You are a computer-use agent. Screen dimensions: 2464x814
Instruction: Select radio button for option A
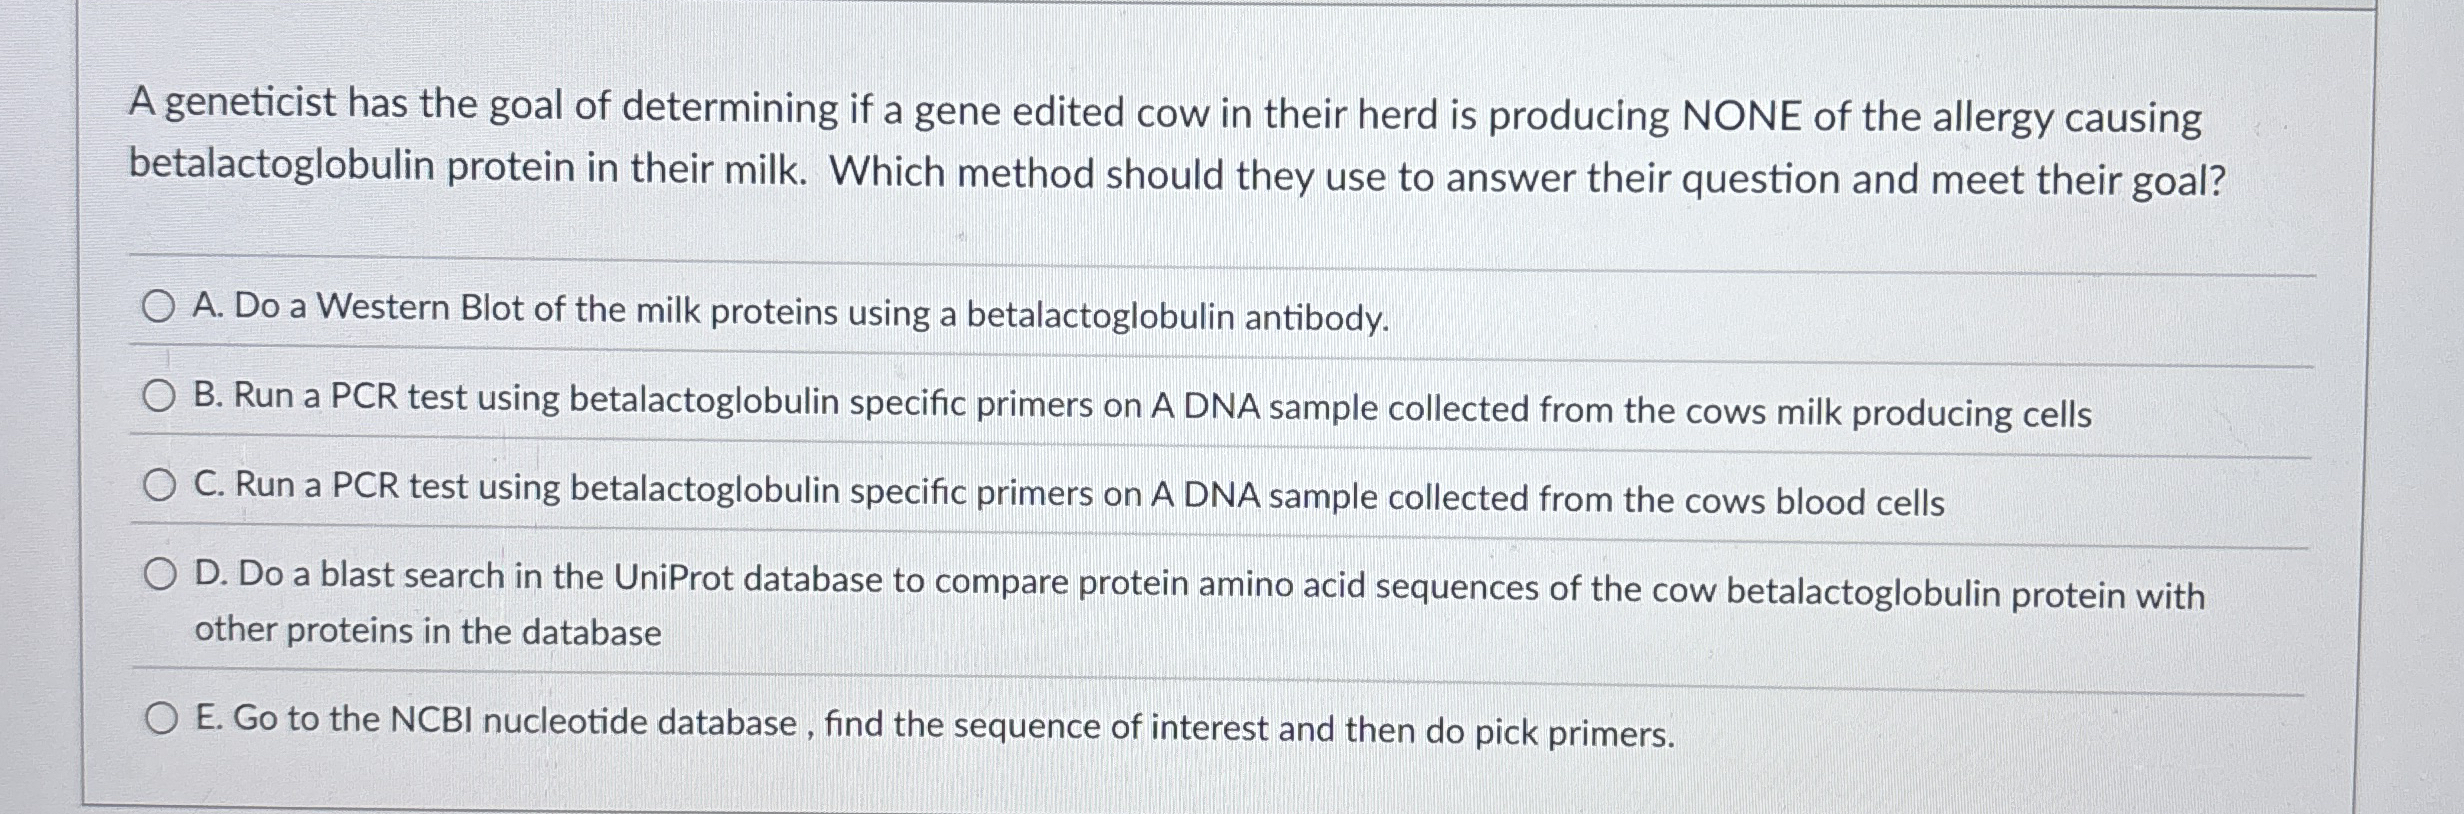(x=160, y=308)
